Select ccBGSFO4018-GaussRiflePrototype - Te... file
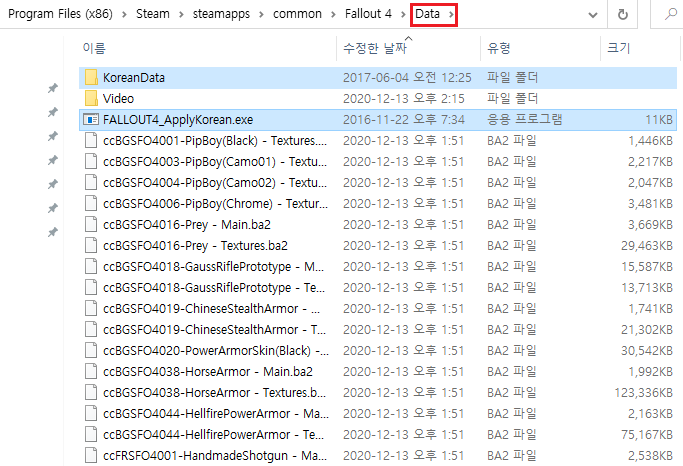Image resolution: width=683 pixels, height=466 pixels. point(213,287)
